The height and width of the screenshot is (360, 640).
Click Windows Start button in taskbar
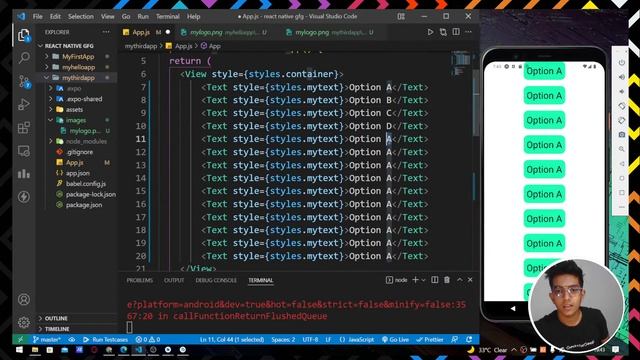pos(19,350)
